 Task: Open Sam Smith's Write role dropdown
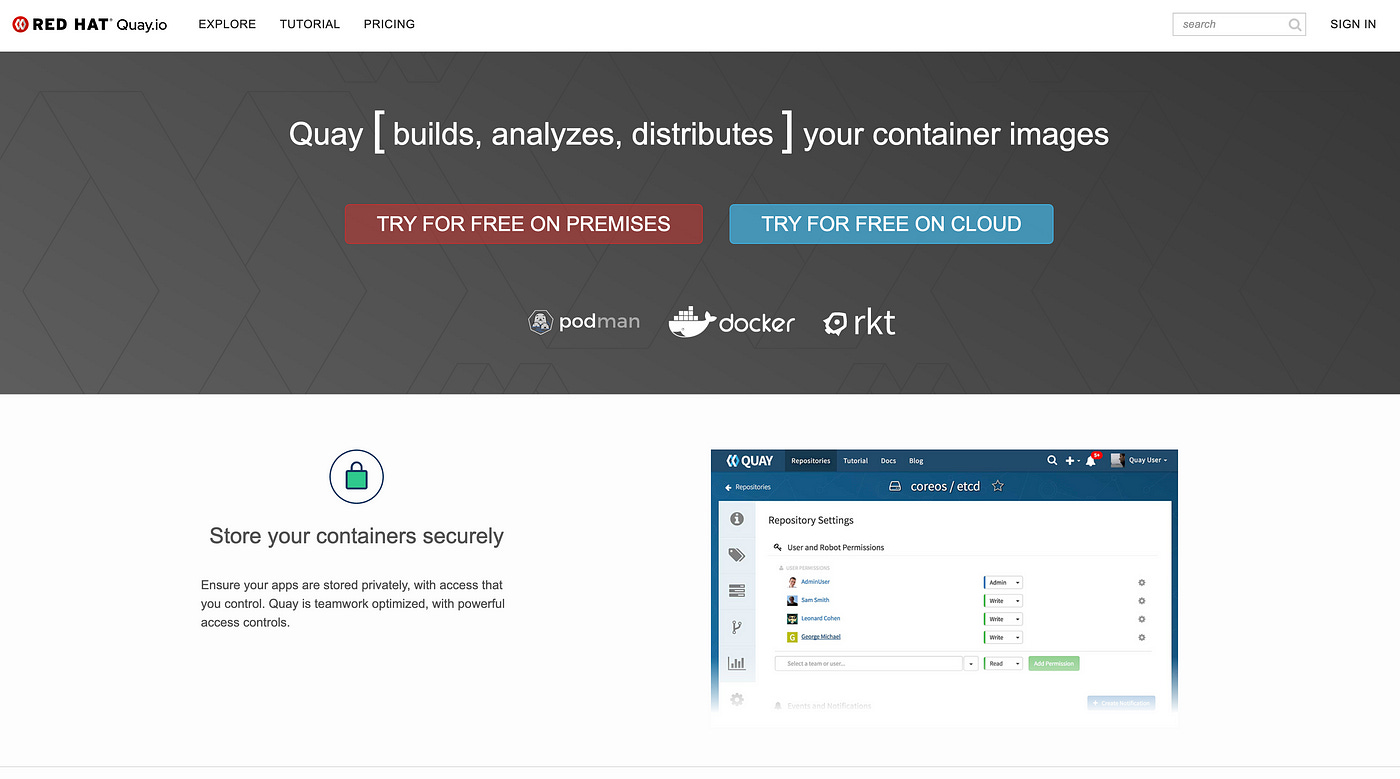(x=1004, y=601)
